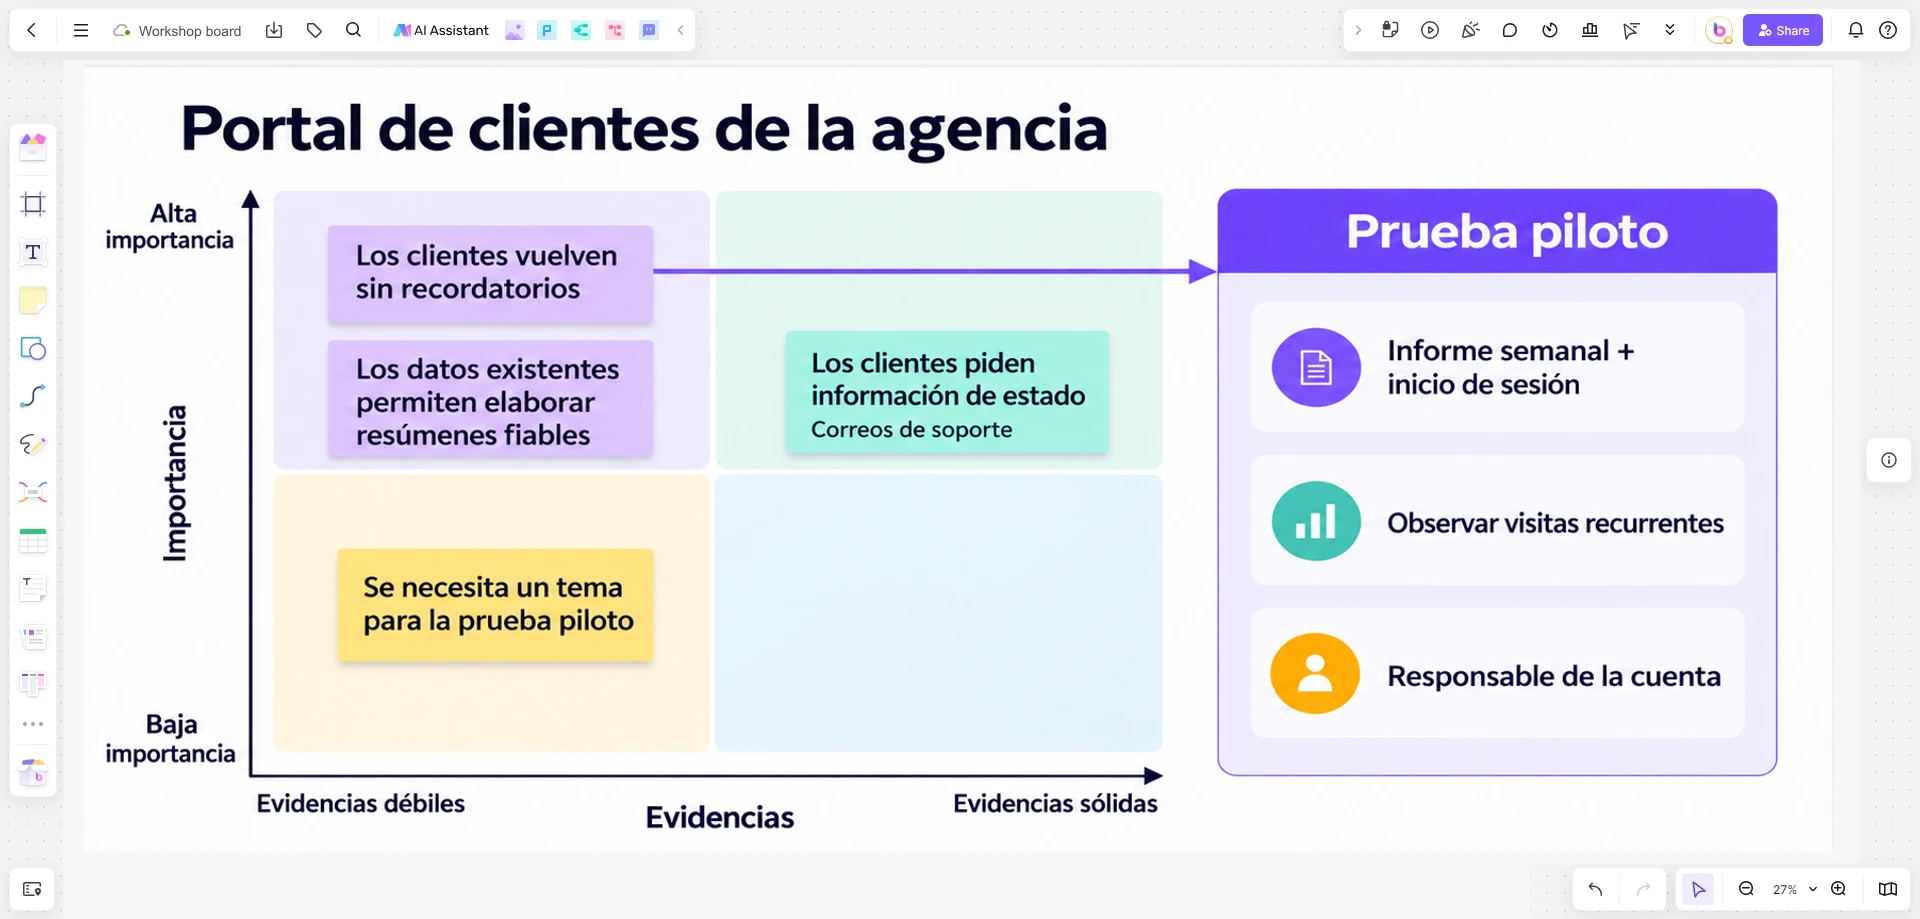Zoom out with the minus magnifier
This screenshot has width=1920, height=919.
(1746, 889)
